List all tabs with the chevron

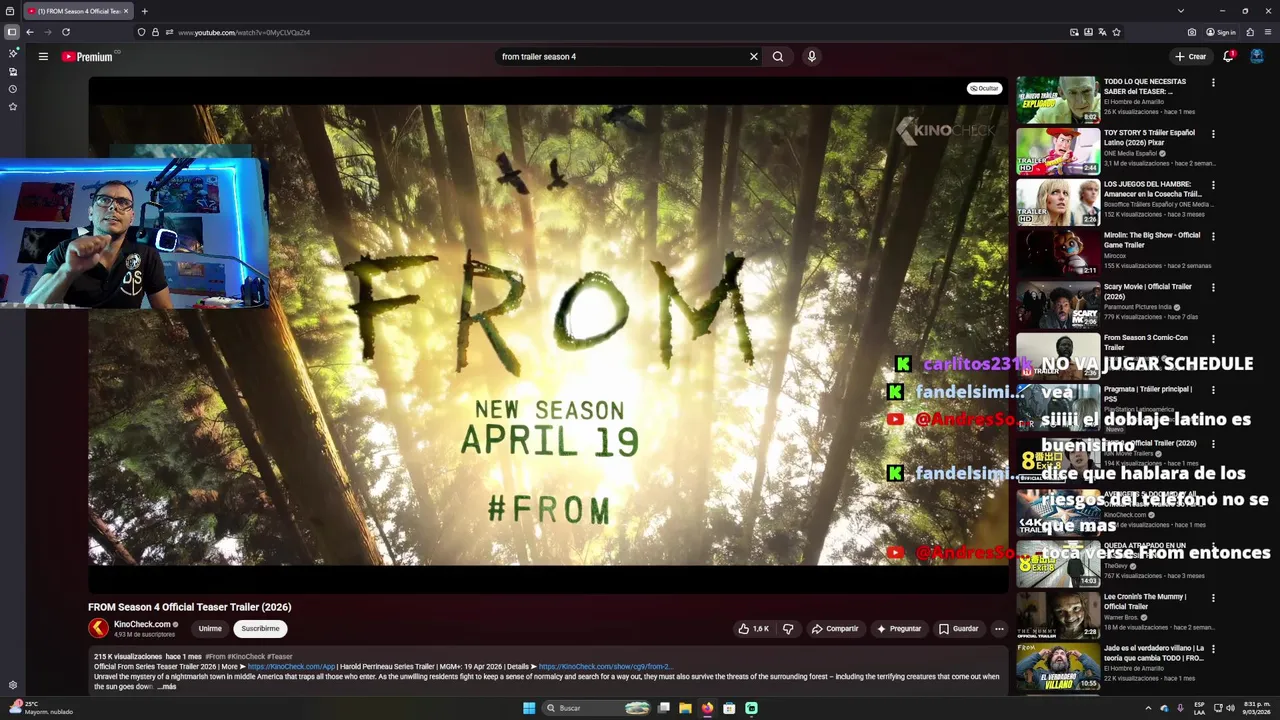click(x=1181, y=11)
